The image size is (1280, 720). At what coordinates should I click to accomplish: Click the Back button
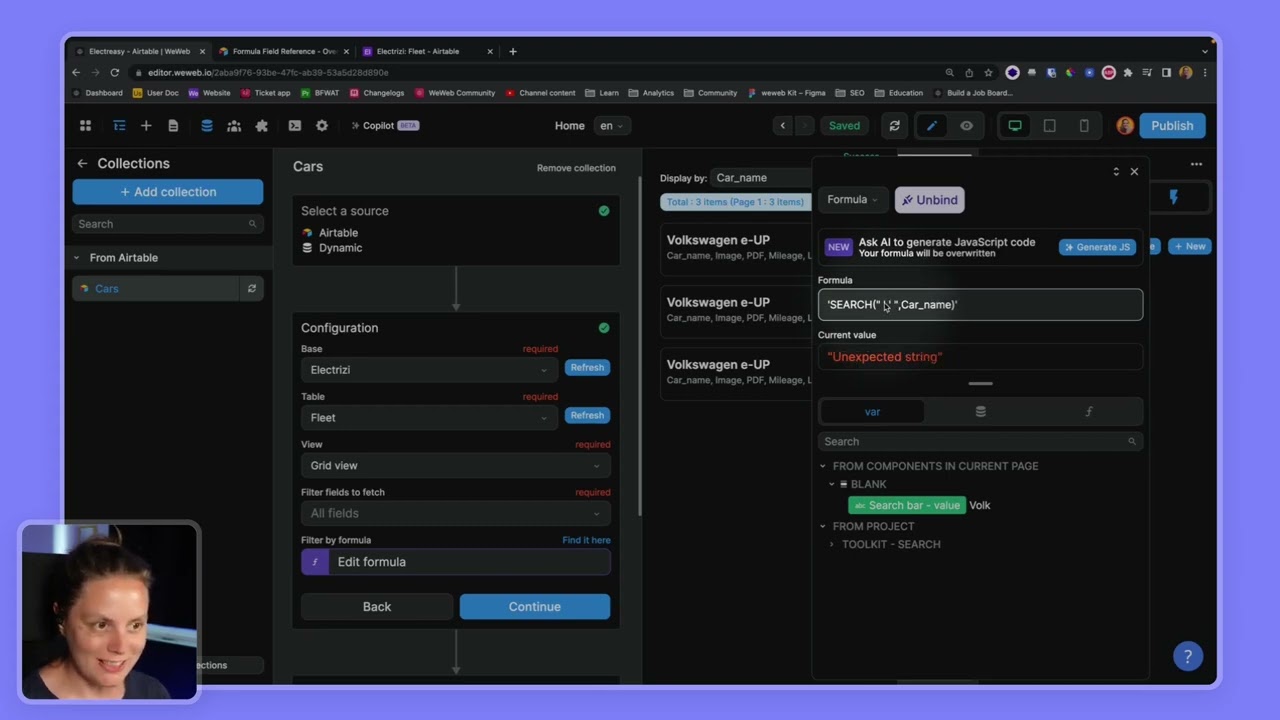click(x=377, y=607)
